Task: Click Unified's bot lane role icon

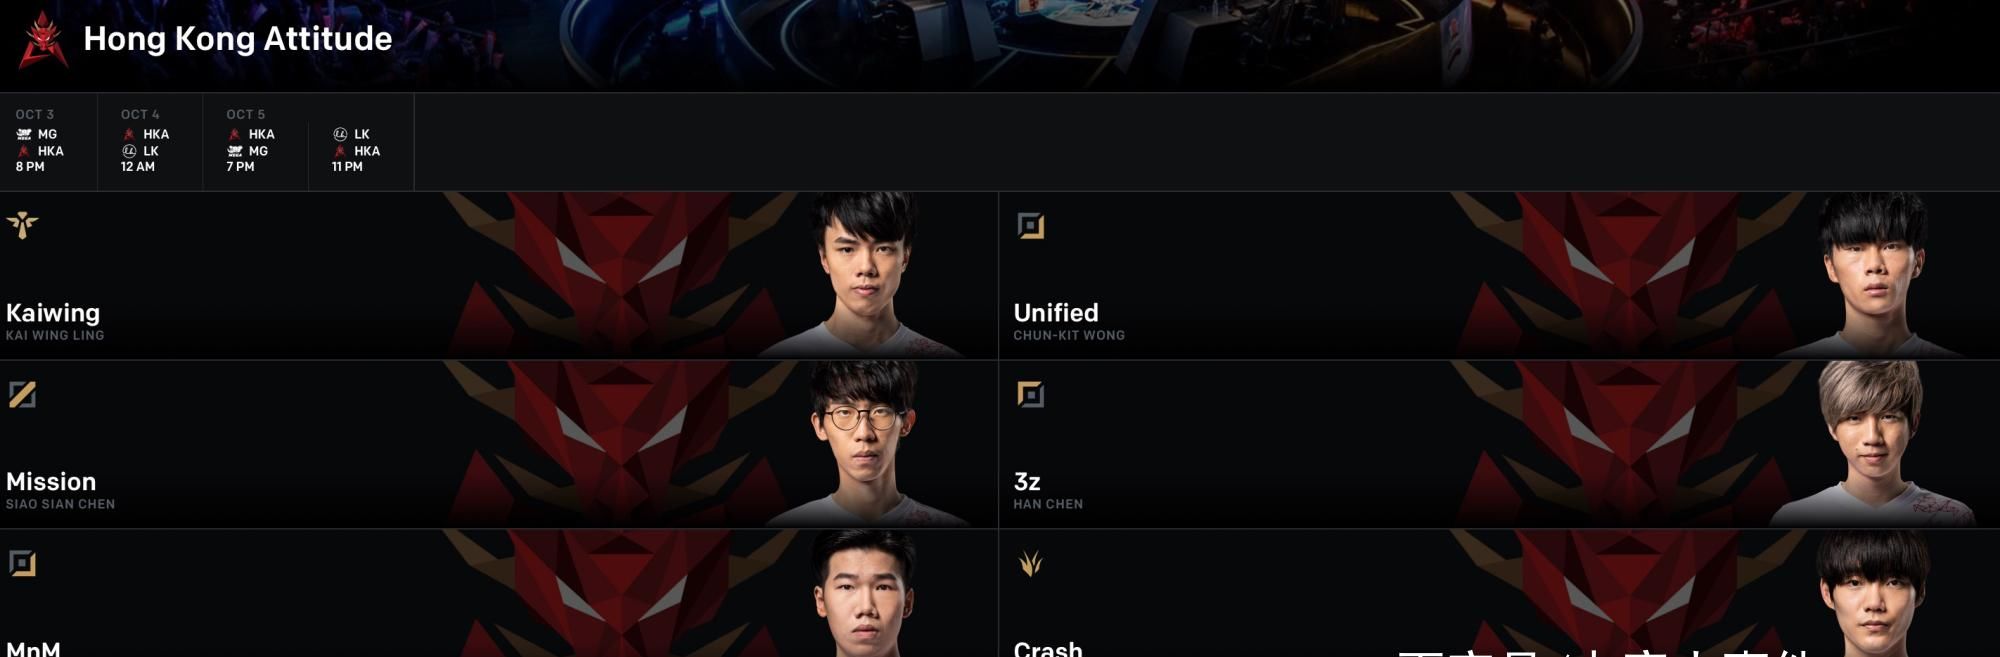Action: [x=1030, y=226]
